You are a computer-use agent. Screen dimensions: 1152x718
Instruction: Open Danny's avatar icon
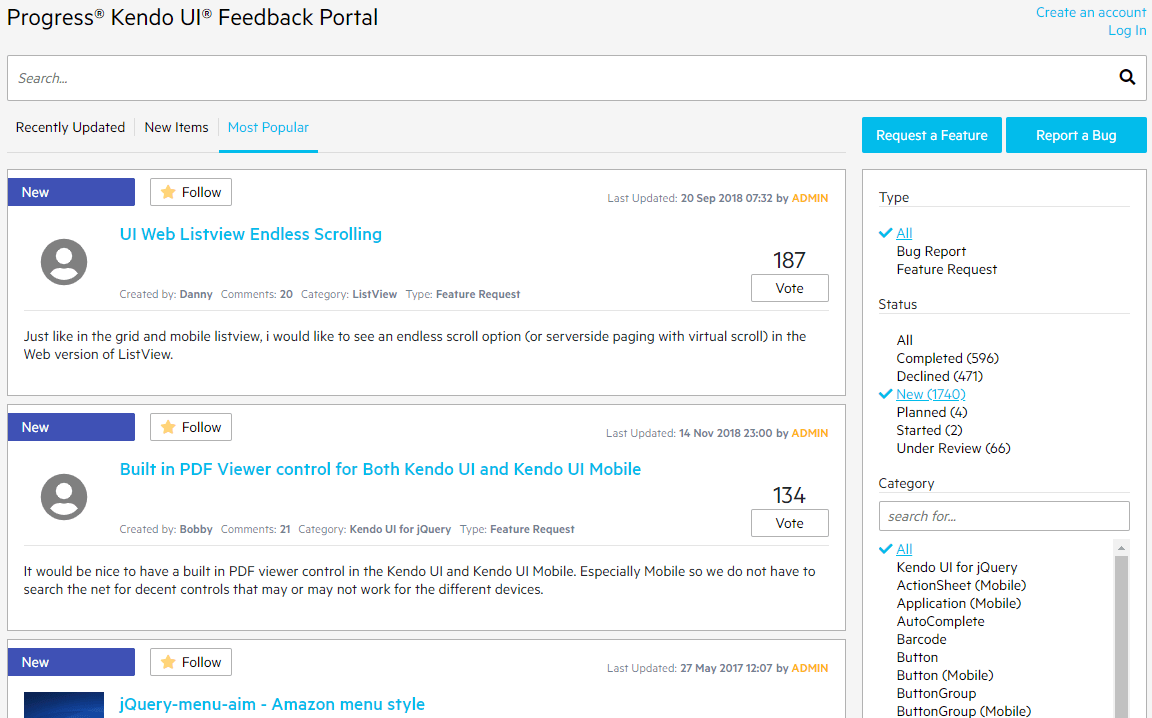[x=64, y=262]
